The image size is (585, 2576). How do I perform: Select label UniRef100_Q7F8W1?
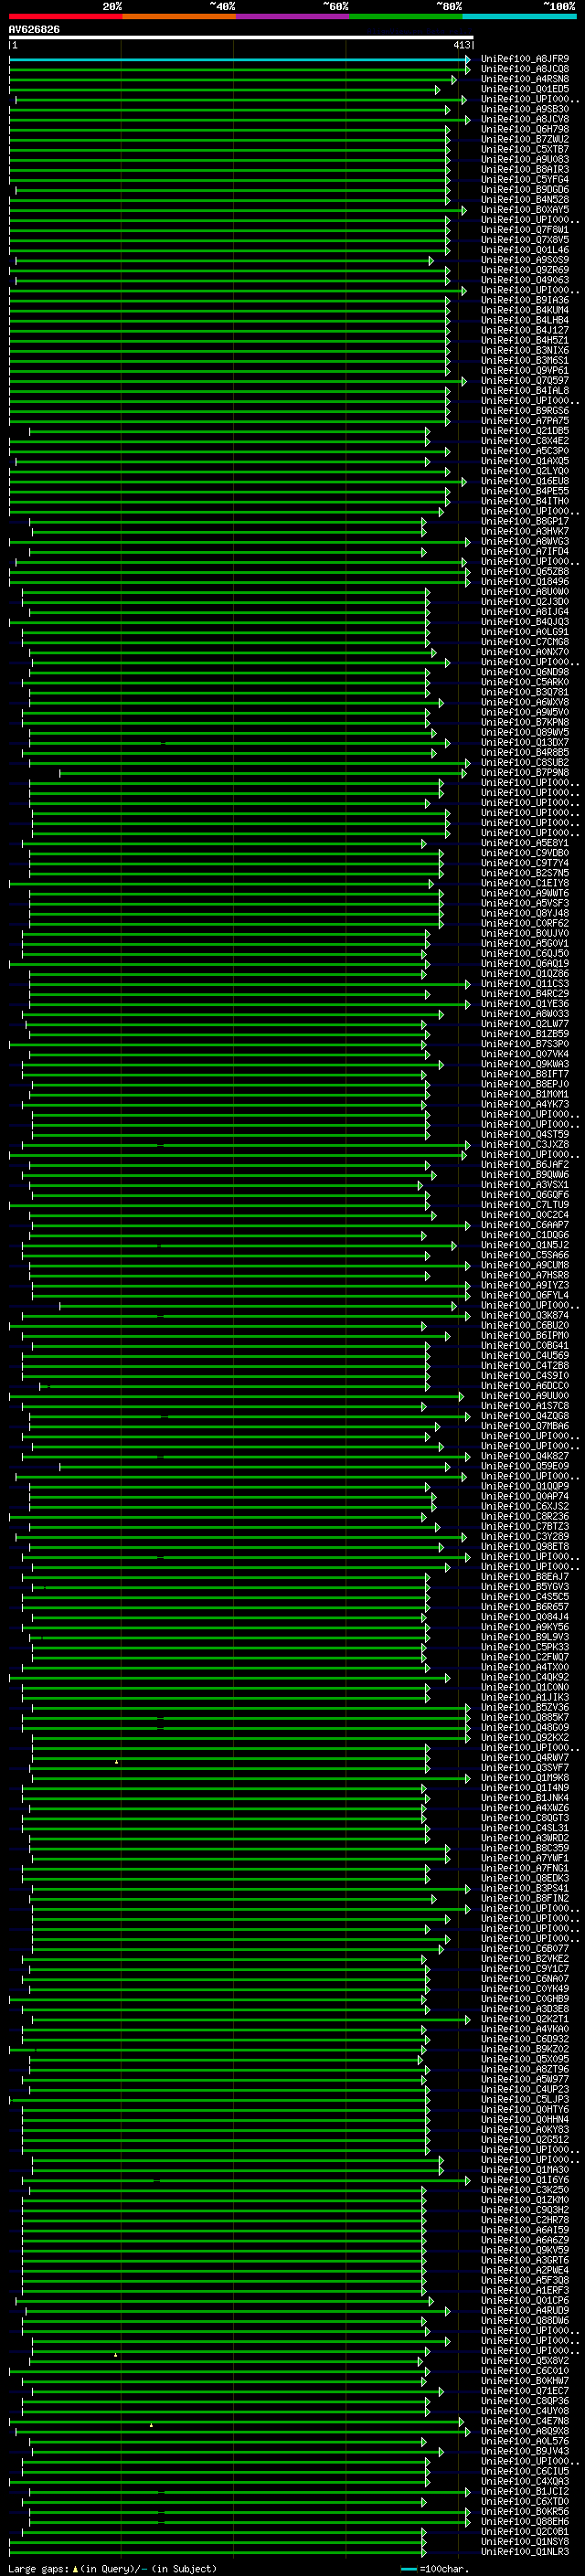coord(525,230)
